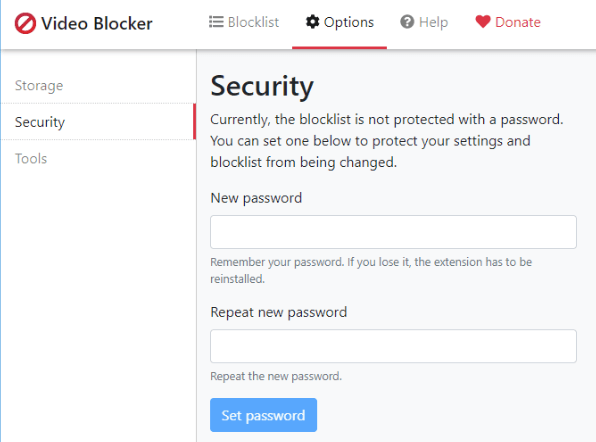Image resolution: width=596 pixels, height=442 pixels.
Task: Open the Blocklist tab
Action: [x=244, y=22]
